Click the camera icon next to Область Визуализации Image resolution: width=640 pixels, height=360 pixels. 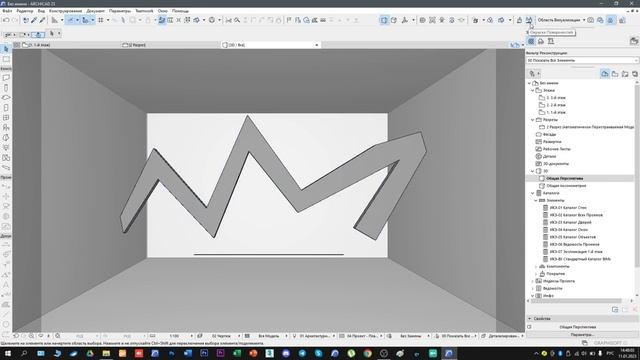(591, 20)
